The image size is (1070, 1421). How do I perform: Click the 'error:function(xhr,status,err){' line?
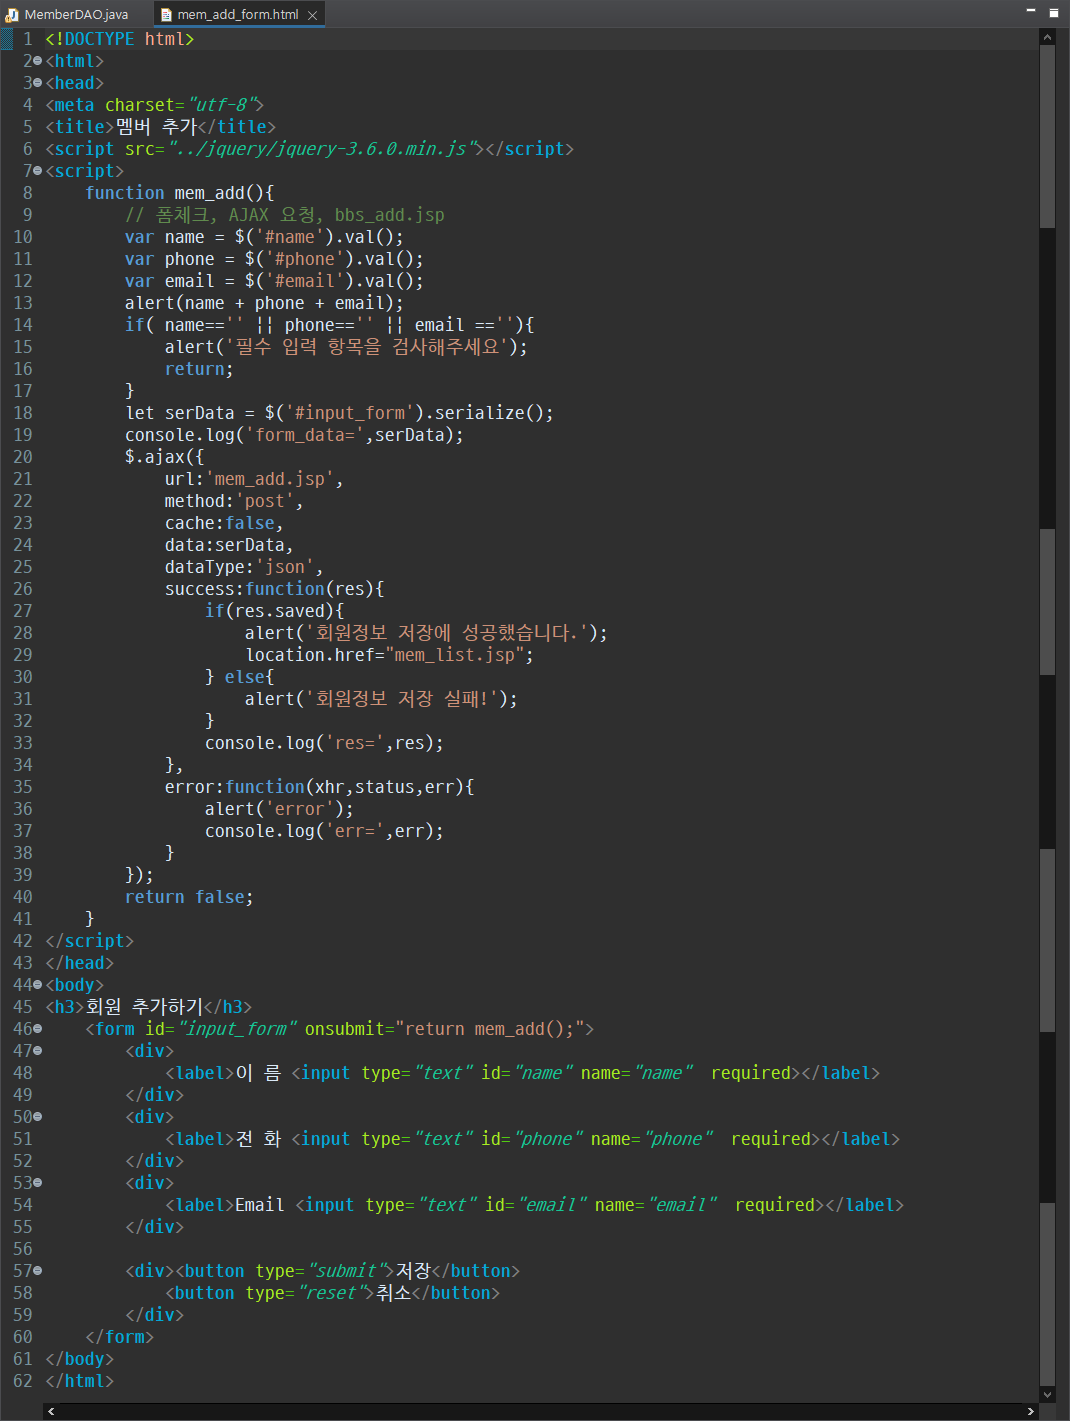[x=320, y=787]
